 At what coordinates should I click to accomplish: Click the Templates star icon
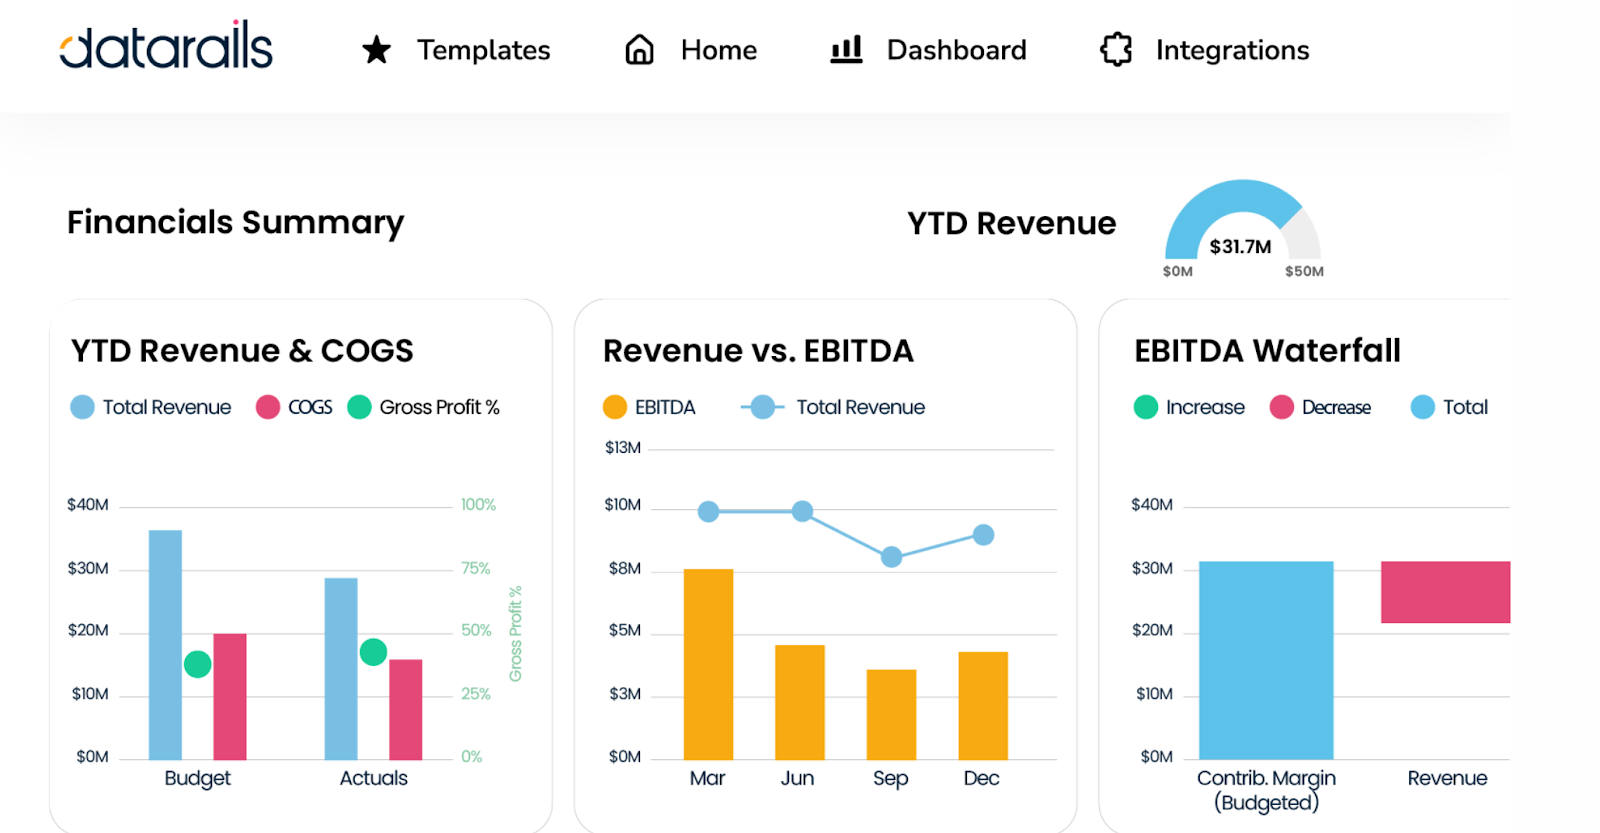coord(377,50)
